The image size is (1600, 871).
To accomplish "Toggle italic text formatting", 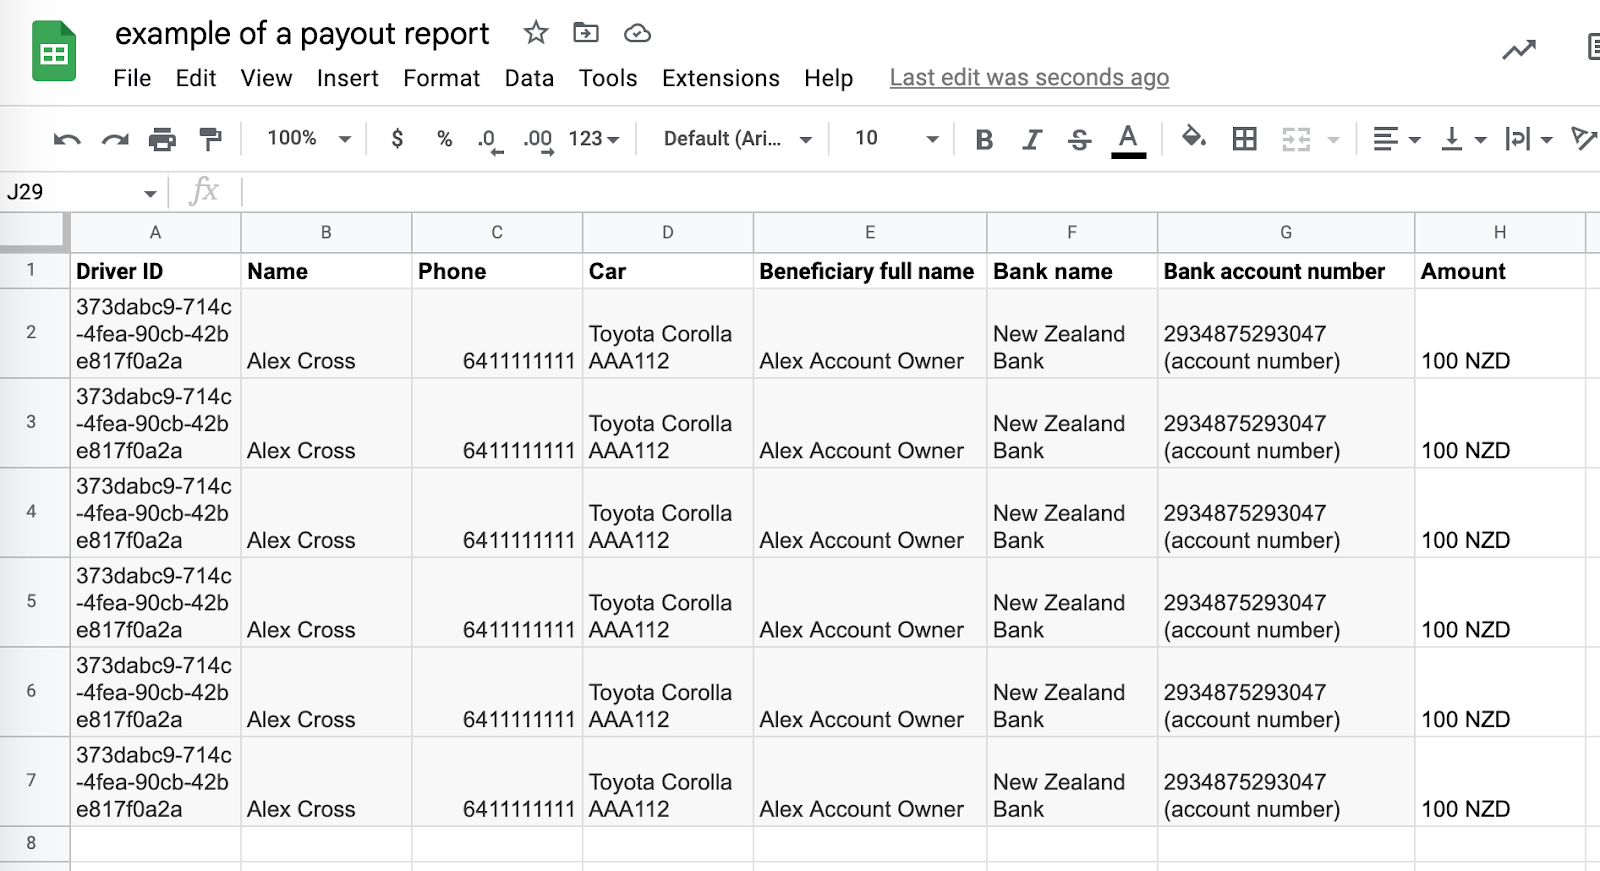I will pyautogui.click(x=1032, y=139).
